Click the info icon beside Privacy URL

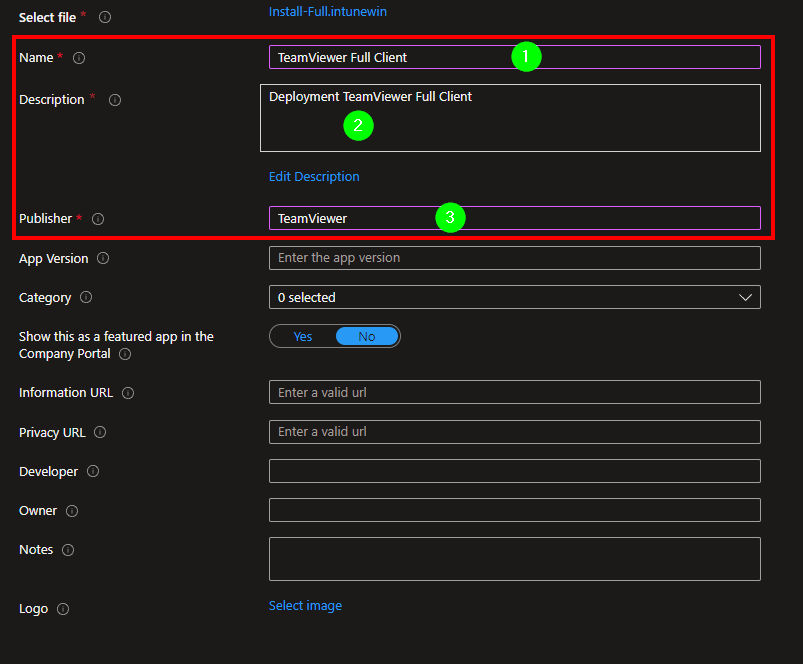coord(100,432)
